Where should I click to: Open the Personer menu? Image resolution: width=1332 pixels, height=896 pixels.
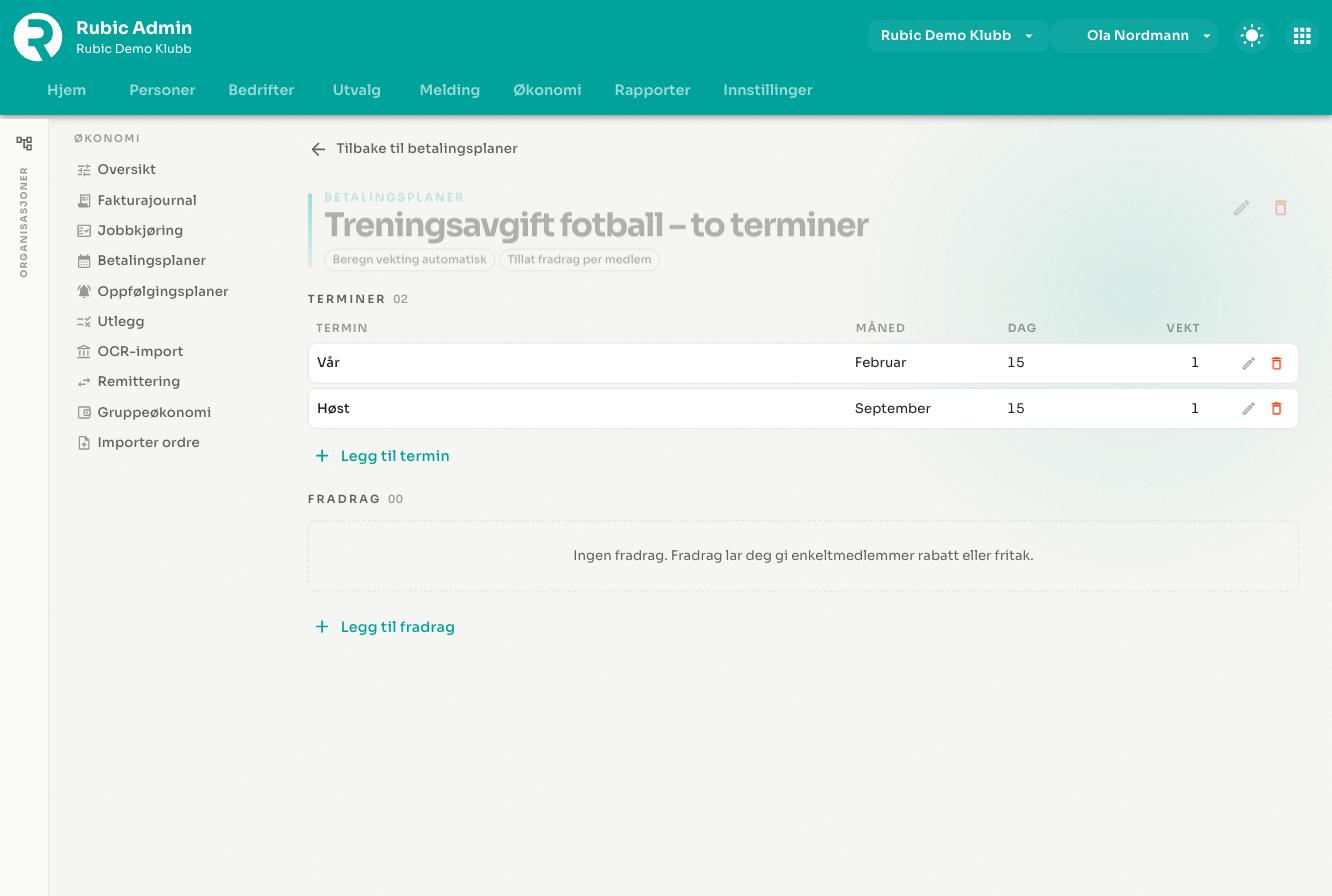pyautogui.click(x=162, y=90)
